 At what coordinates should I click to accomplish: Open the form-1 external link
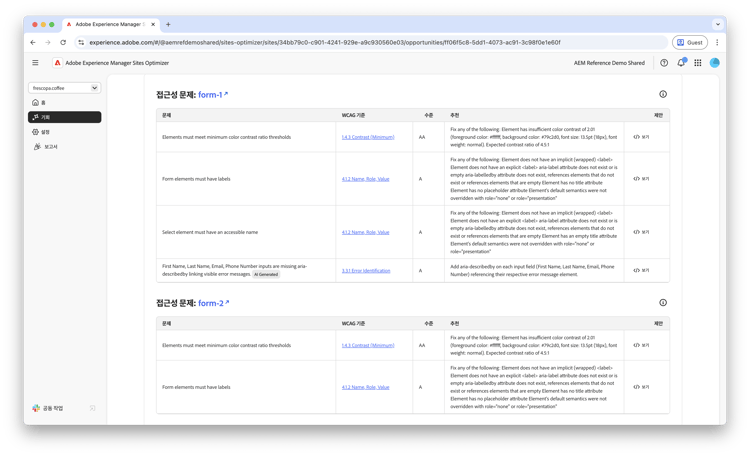(x=213, y=95)
